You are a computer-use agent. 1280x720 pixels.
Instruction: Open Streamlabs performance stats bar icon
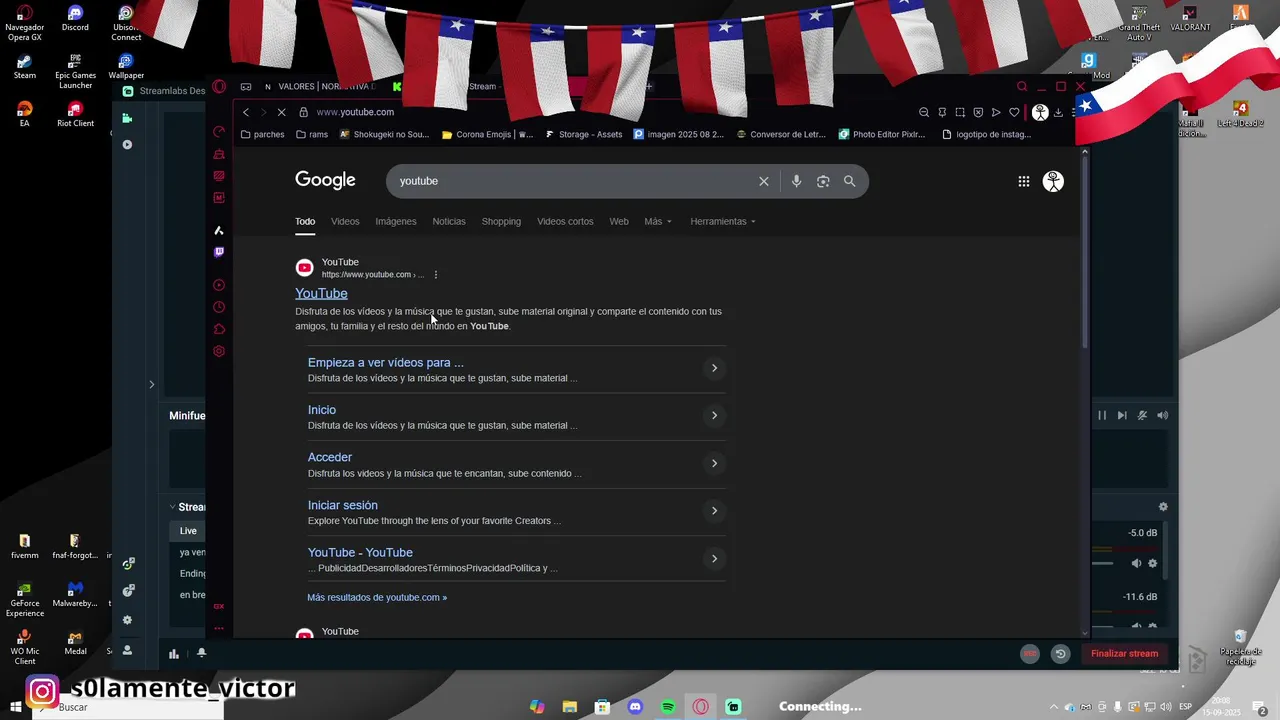[x=174, y=653]
